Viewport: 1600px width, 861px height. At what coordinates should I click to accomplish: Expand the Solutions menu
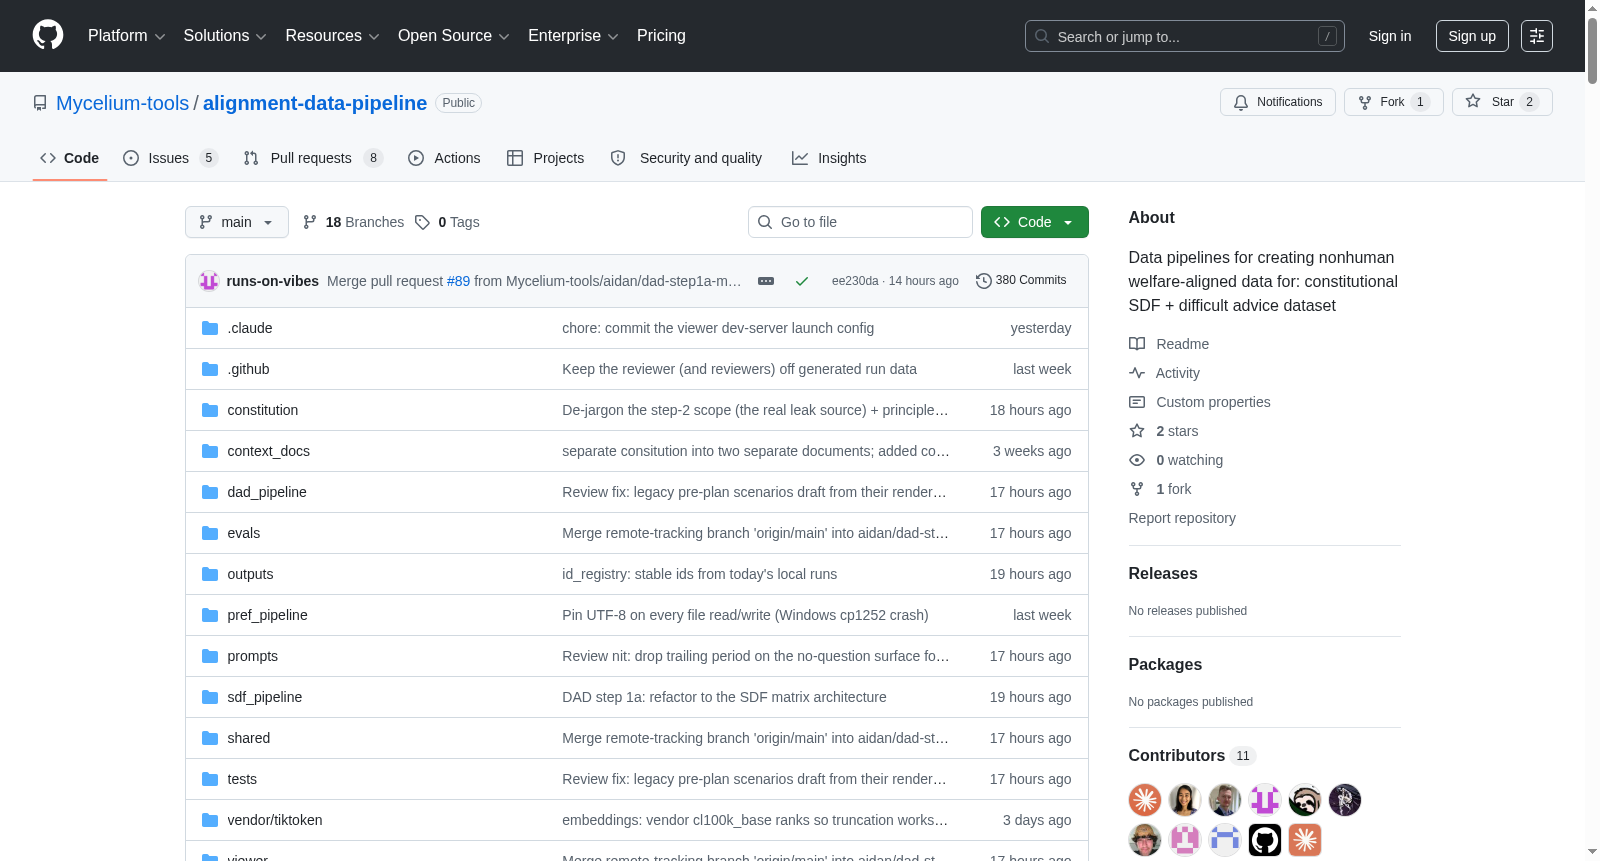(x=225, y=36)
